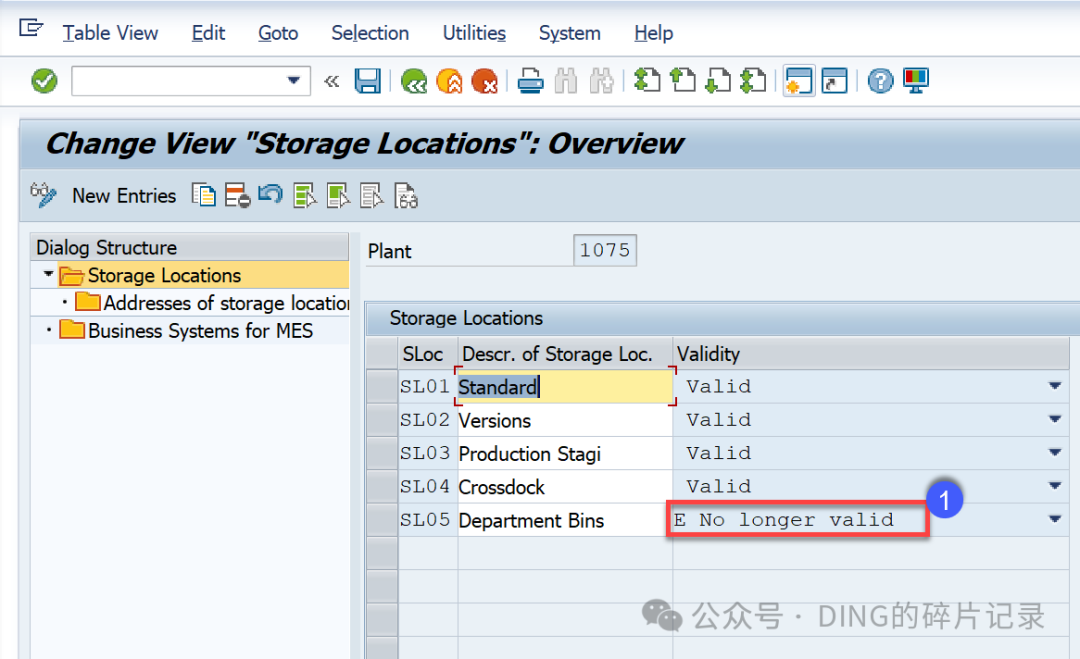Click the Find Next binoculars icon
The width and height of the screenshot is (1080, 659).
tap(601, 81)
